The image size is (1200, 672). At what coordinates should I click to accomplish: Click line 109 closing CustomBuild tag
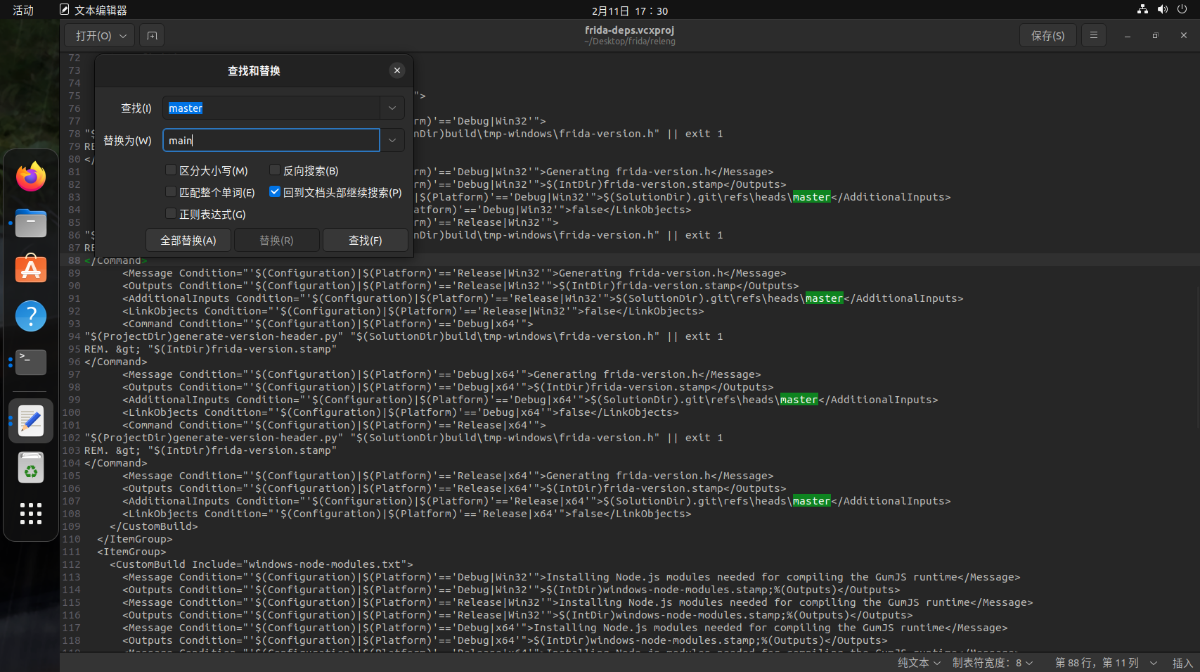pos(154,526)
